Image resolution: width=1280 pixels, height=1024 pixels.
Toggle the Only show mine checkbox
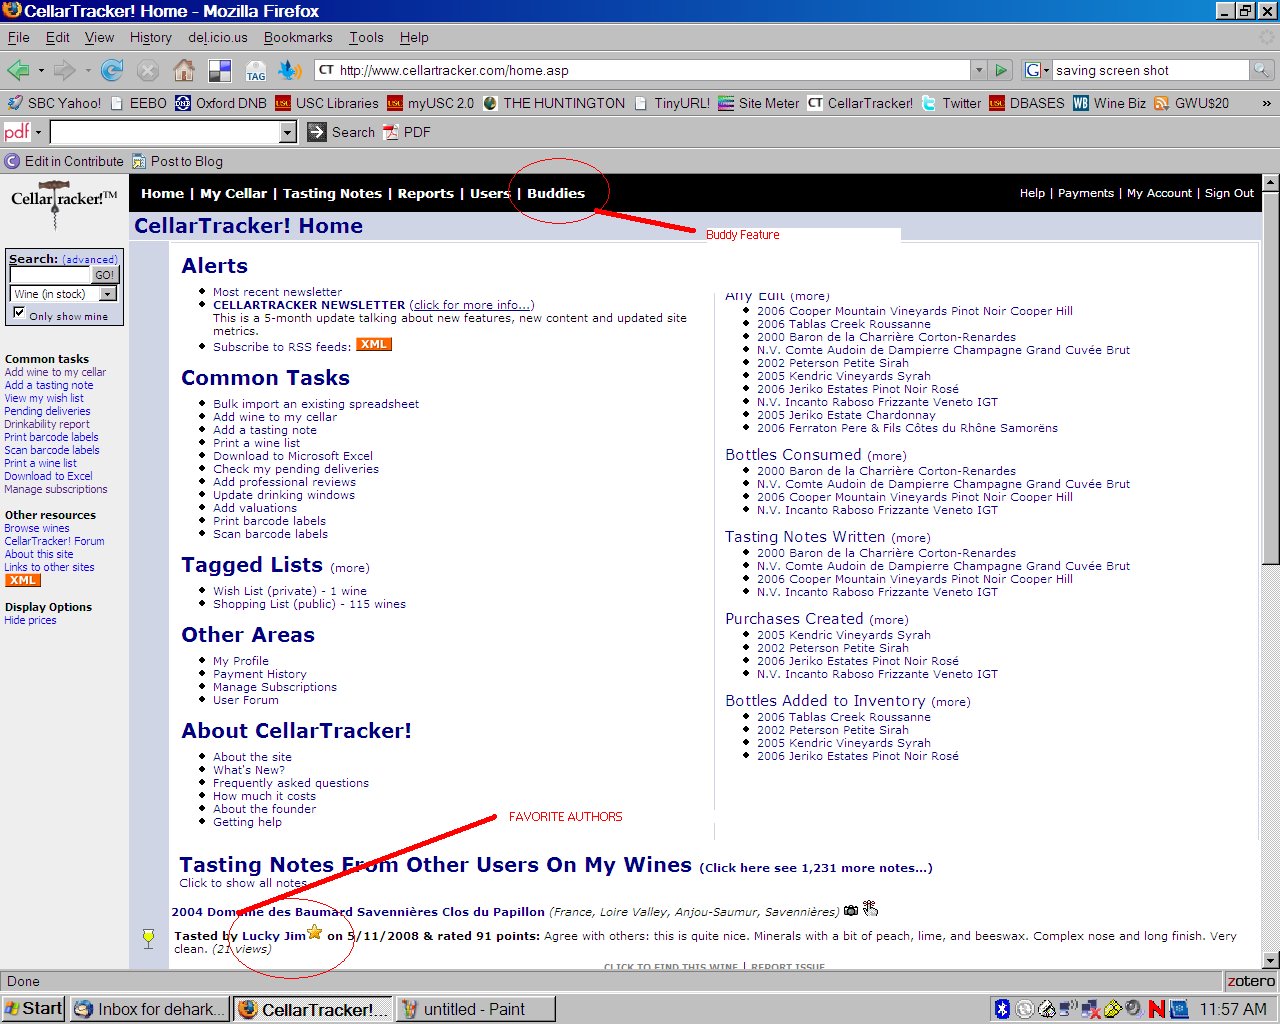click(19, 313)
